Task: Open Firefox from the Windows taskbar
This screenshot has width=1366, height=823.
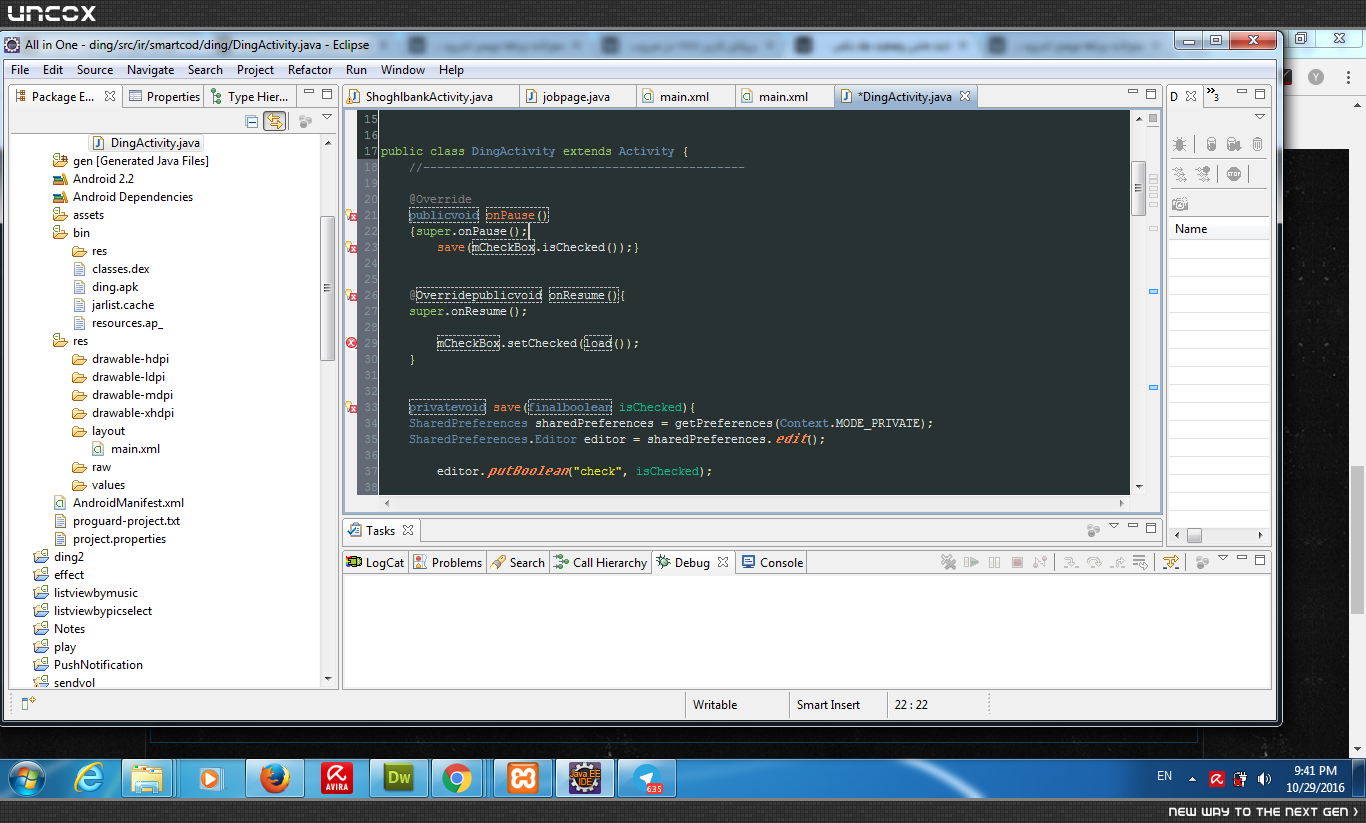Action: click(x=273, y=777)
